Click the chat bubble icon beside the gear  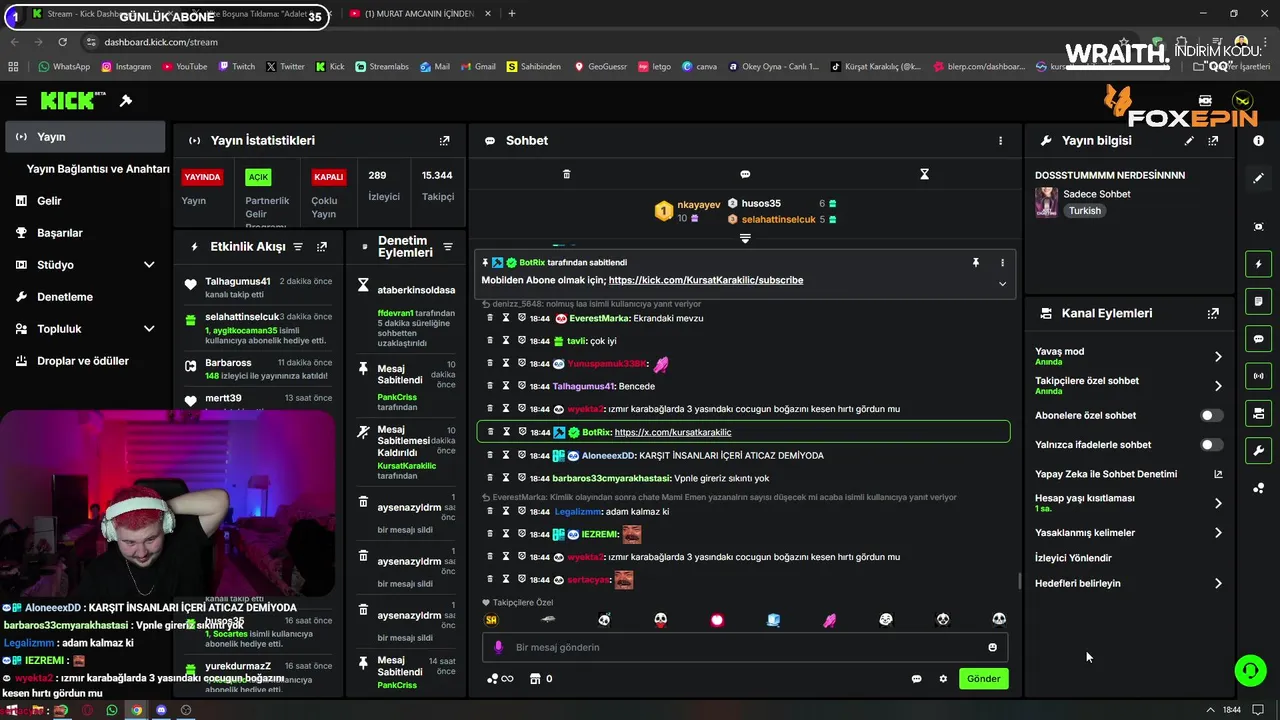coord(916,679)
